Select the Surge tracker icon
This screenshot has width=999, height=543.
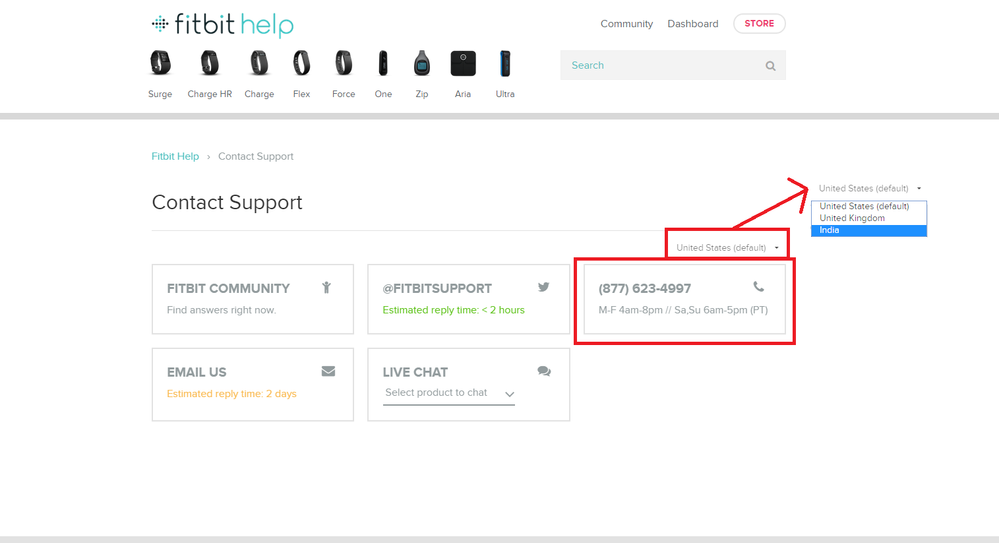[160, 63]
